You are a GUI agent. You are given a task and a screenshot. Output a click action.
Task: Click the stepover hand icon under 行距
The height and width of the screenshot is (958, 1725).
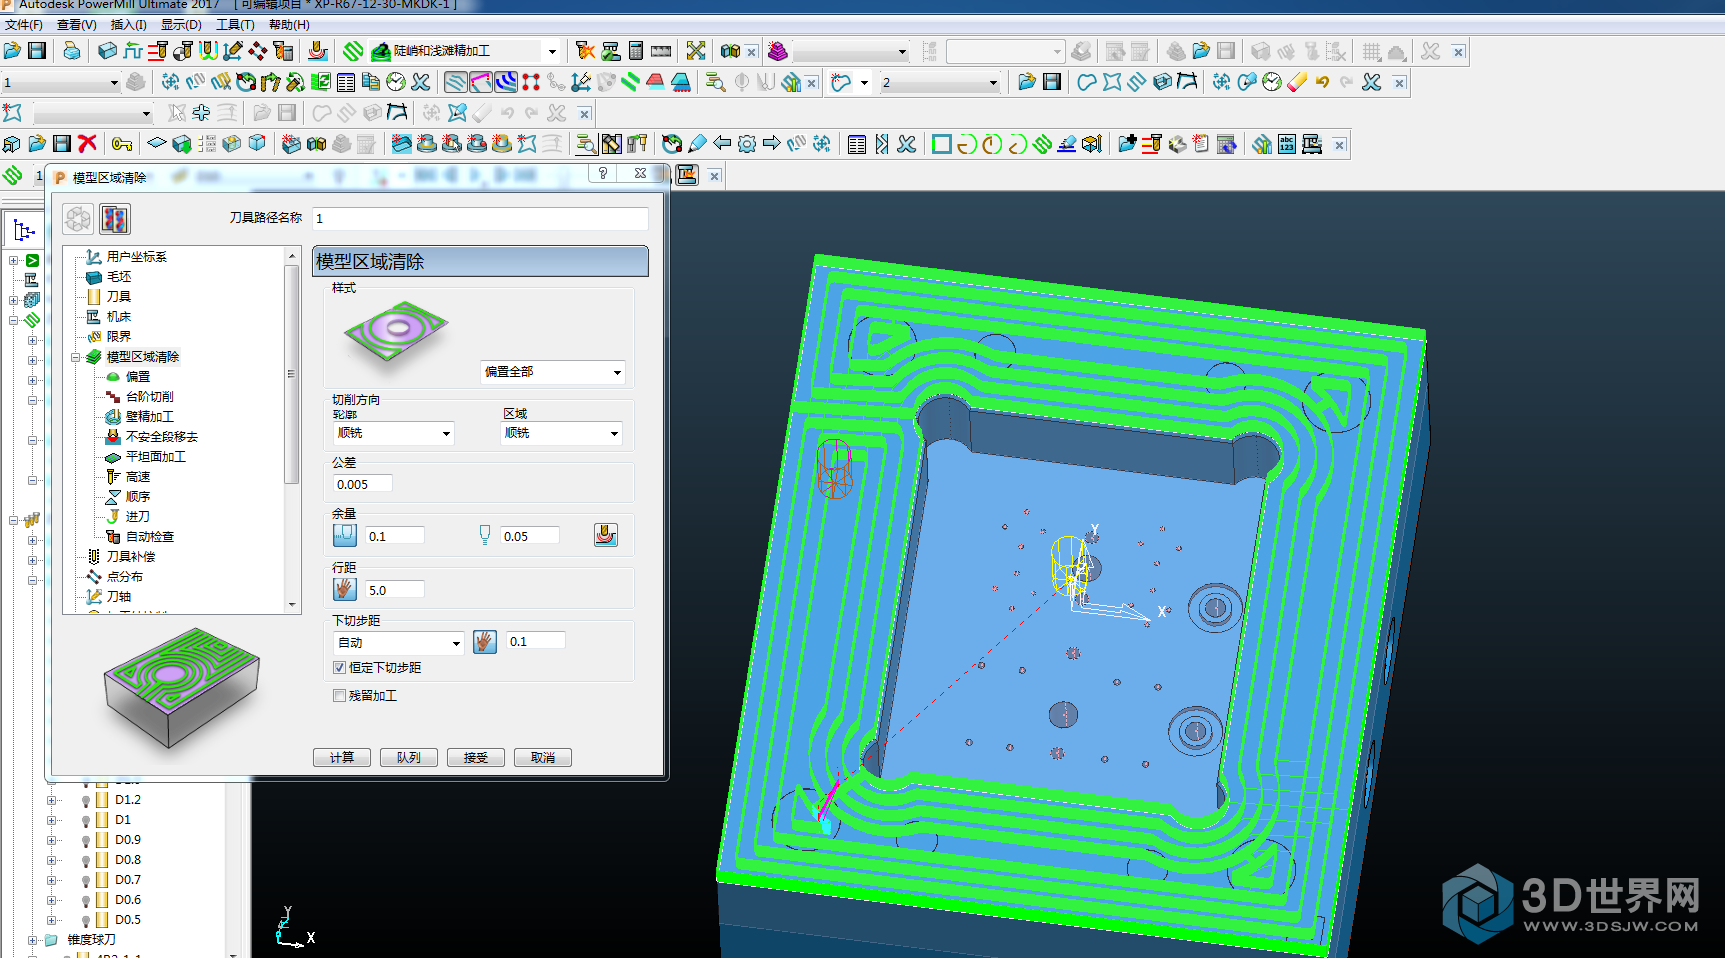345,589
